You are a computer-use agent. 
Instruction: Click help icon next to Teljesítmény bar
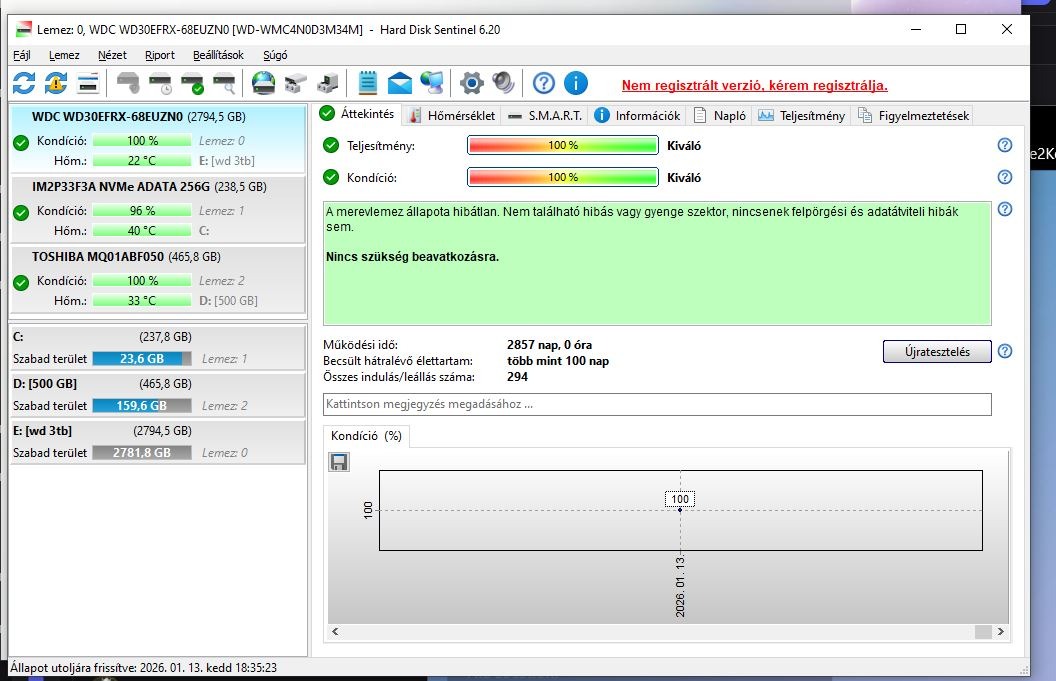tap(1005, 145)
